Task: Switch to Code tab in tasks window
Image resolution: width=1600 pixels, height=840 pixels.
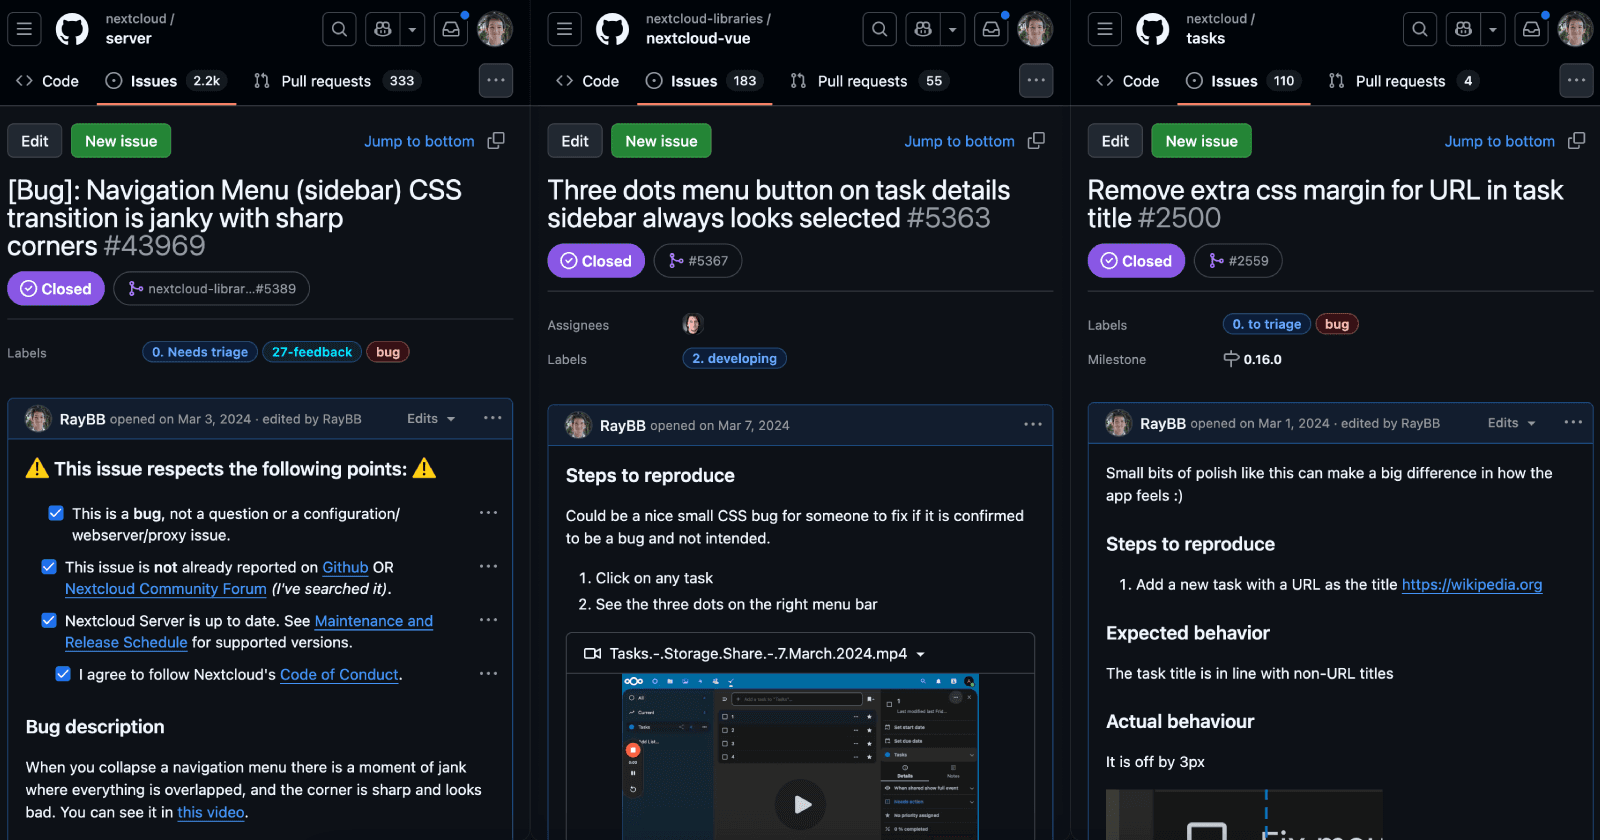Action: point(1127,80)
